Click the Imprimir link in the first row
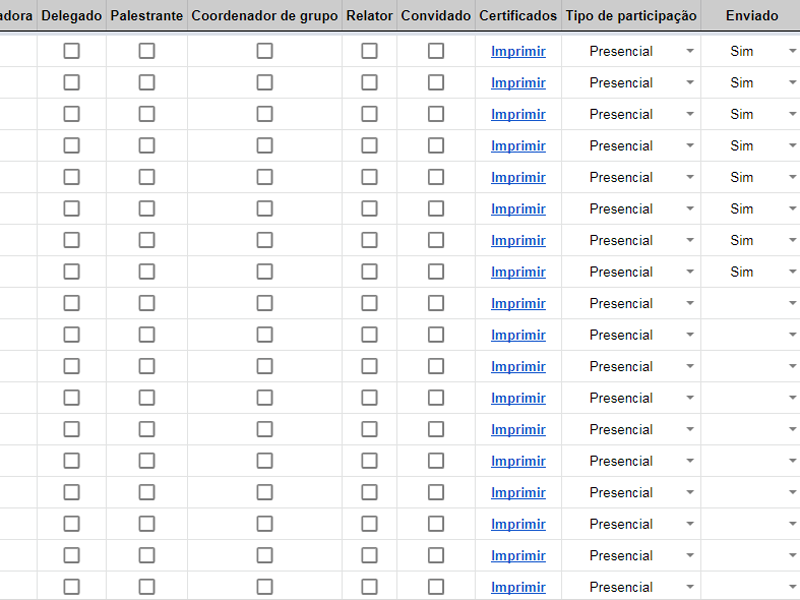 518,51
